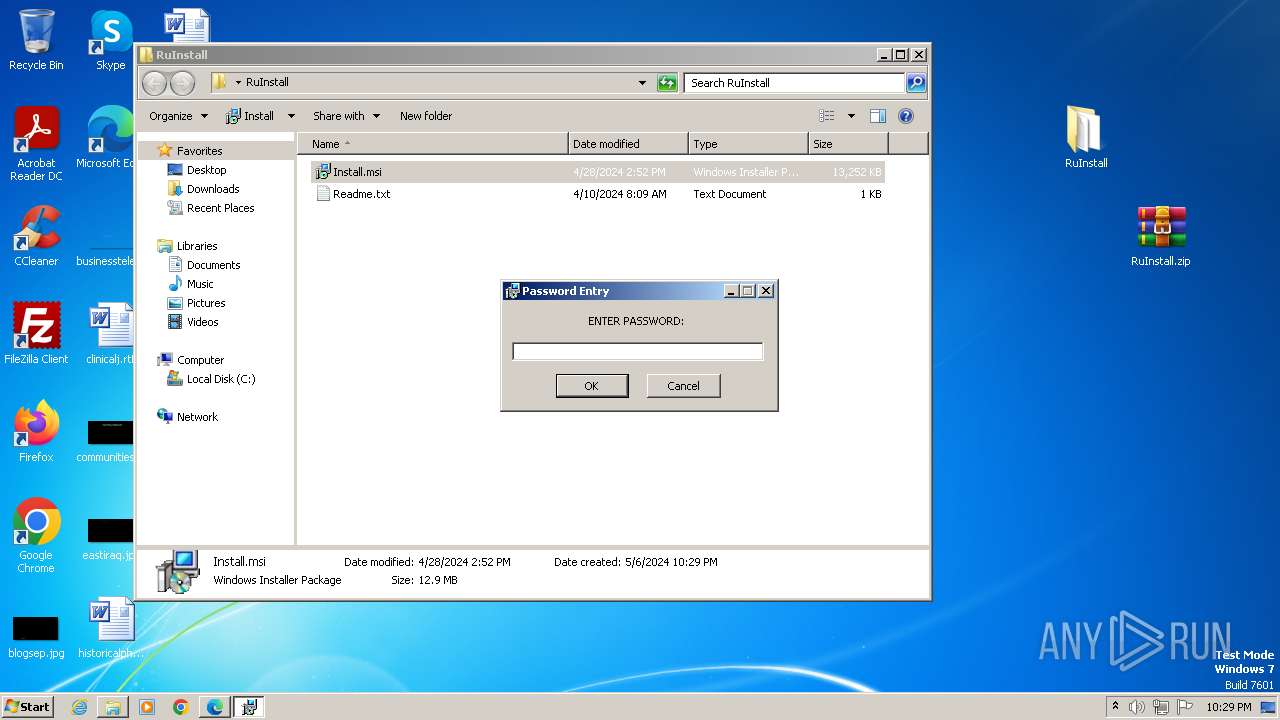Screen dimensions: 1280x720
Task: Change view with the views icon
Action: tap(826, 116)
